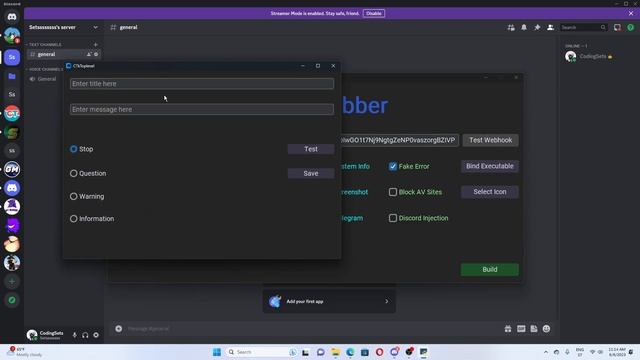This screenshot has width=640, height=360.
Task: Open User Settings gear icon
Action: point(96,335)
